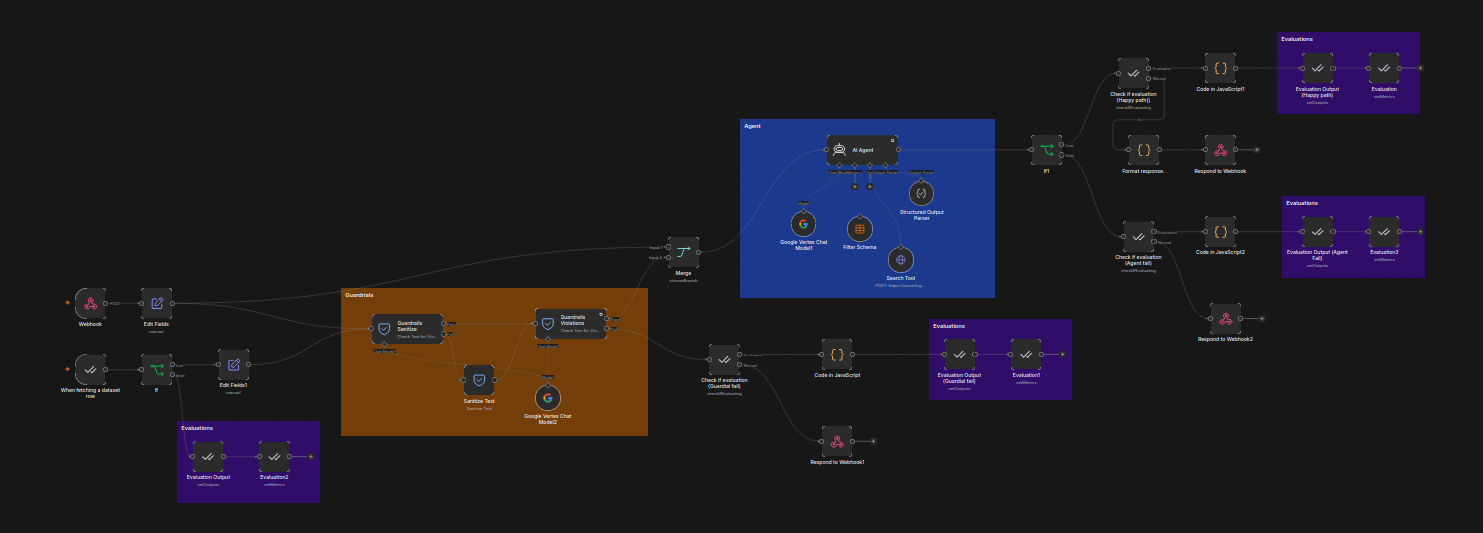Image resolution: width=1483 pixels, height=533 pixels.
Task: Select the Google Vertex Chat Model2 node
Action: [547, 396]
